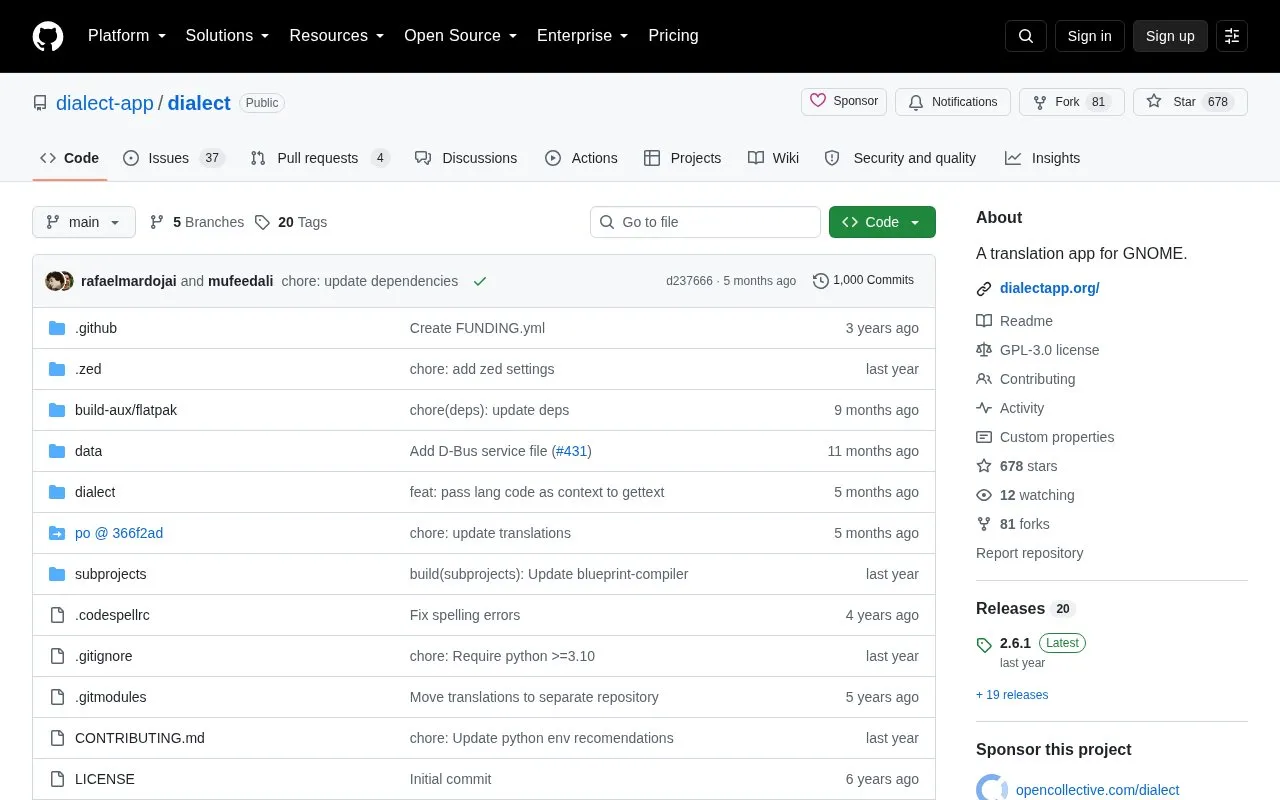The height and width of the screenshot is (800, 1280).
Task: Switch to the Issues tab
Action: 174,158
